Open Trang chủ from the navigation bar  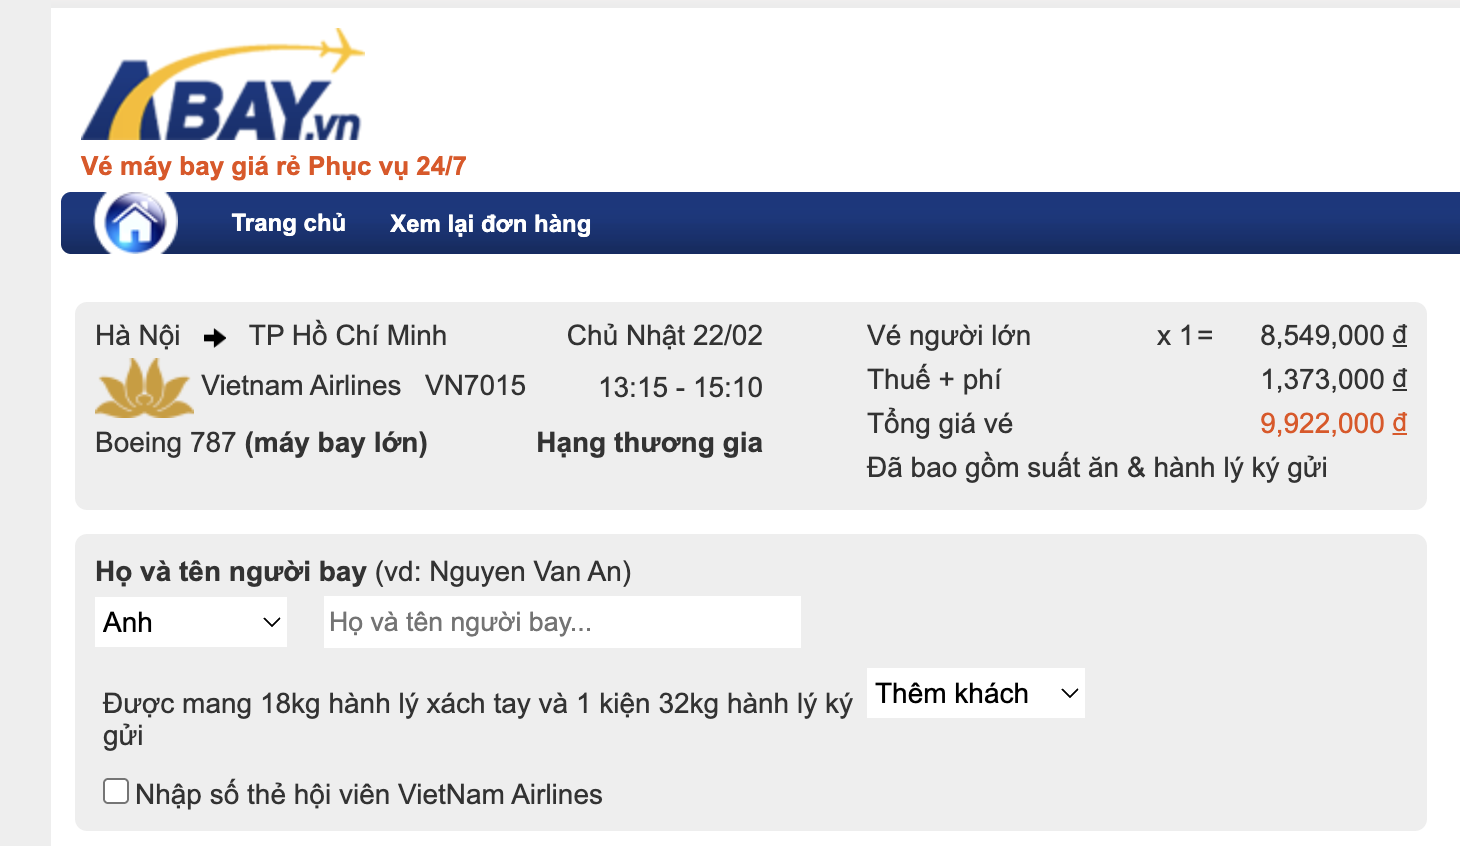point(288,222)
